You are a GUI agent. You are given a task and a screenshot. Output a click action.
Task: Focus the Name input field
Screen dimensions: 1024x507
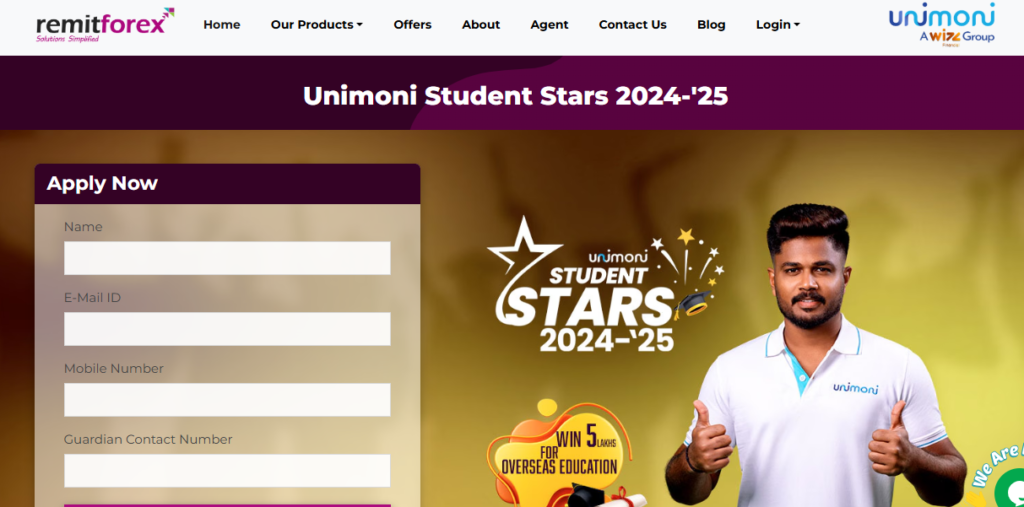[227, 258]
